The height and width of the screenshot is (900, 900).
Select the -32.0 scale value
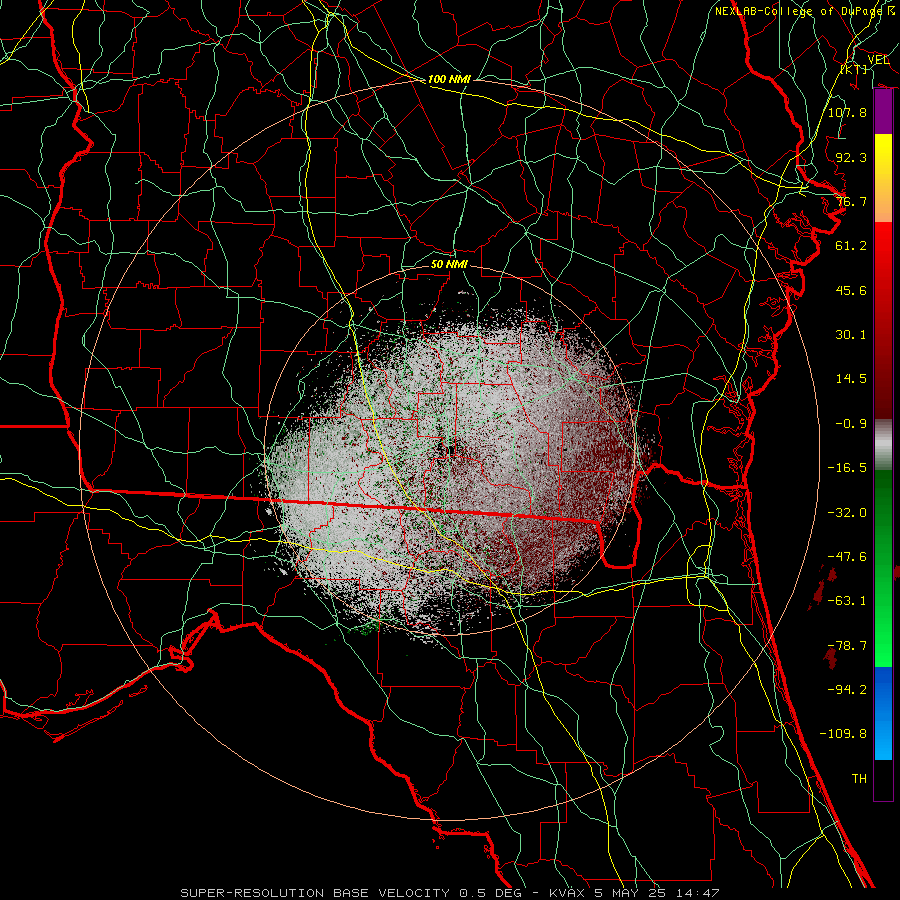(847, 513)
